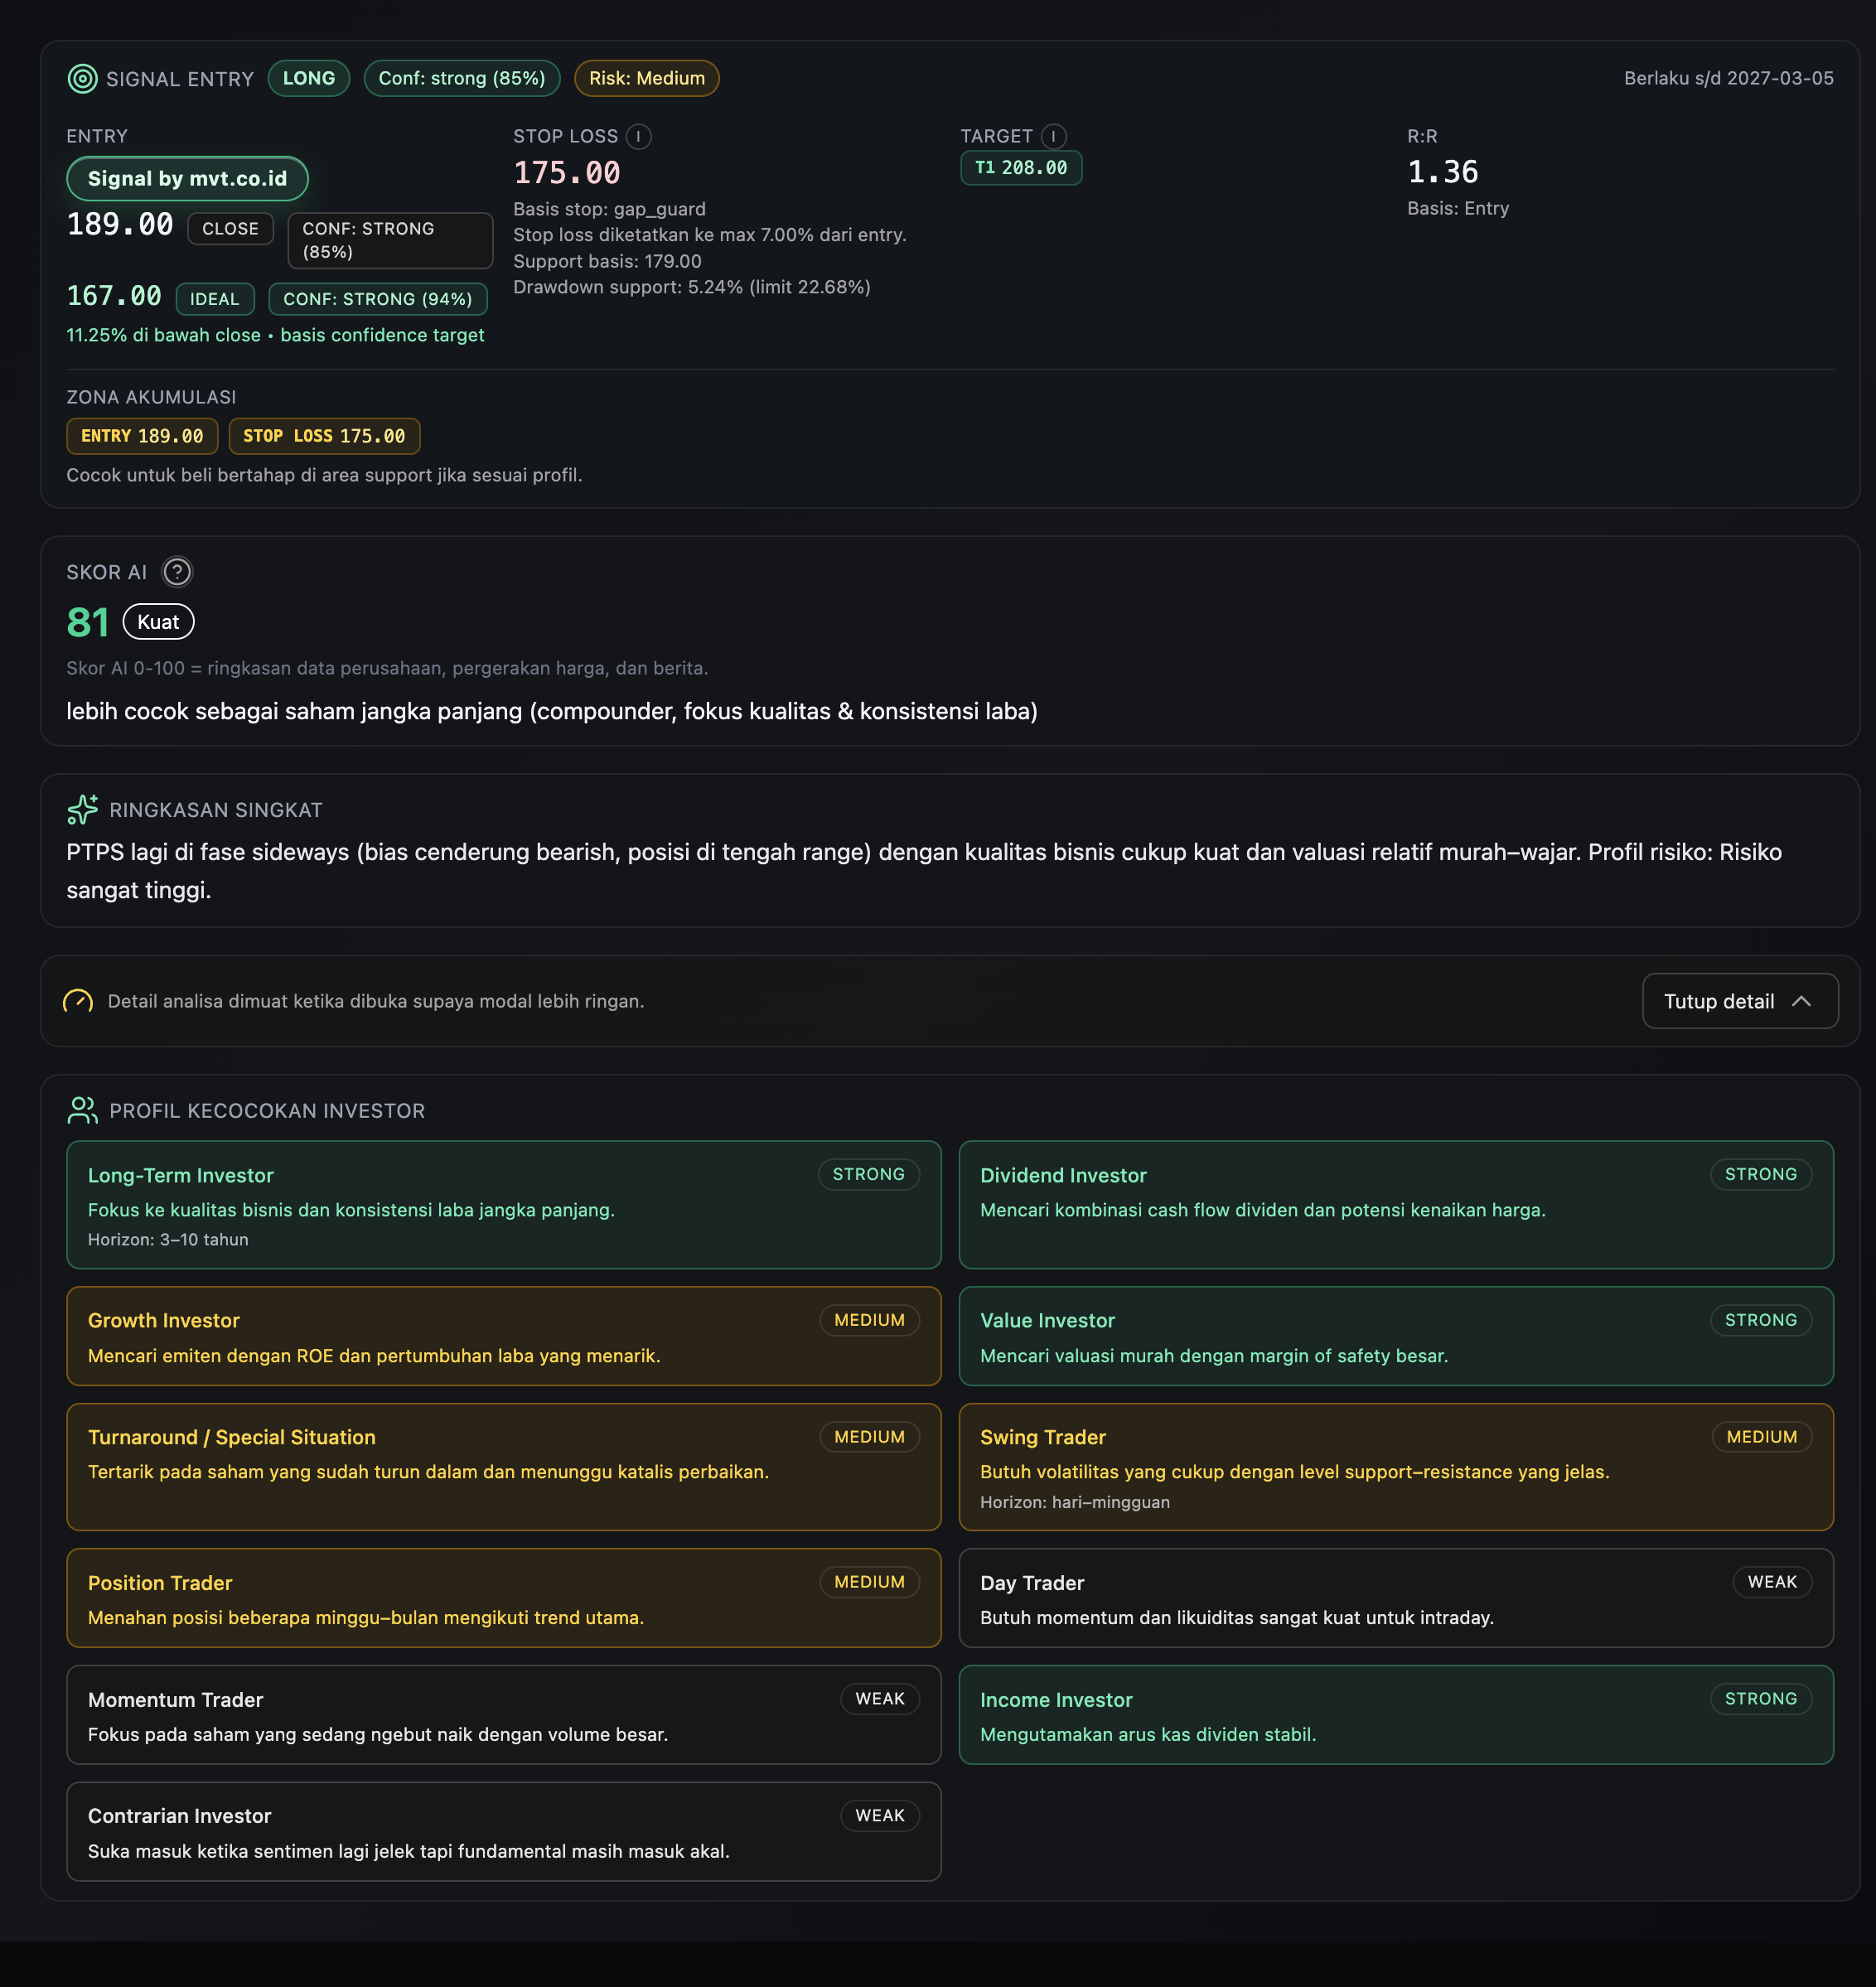1876x1987 pixels.
Task: Select the T1 208.00 target chip
Action: tap(1020, 168)
